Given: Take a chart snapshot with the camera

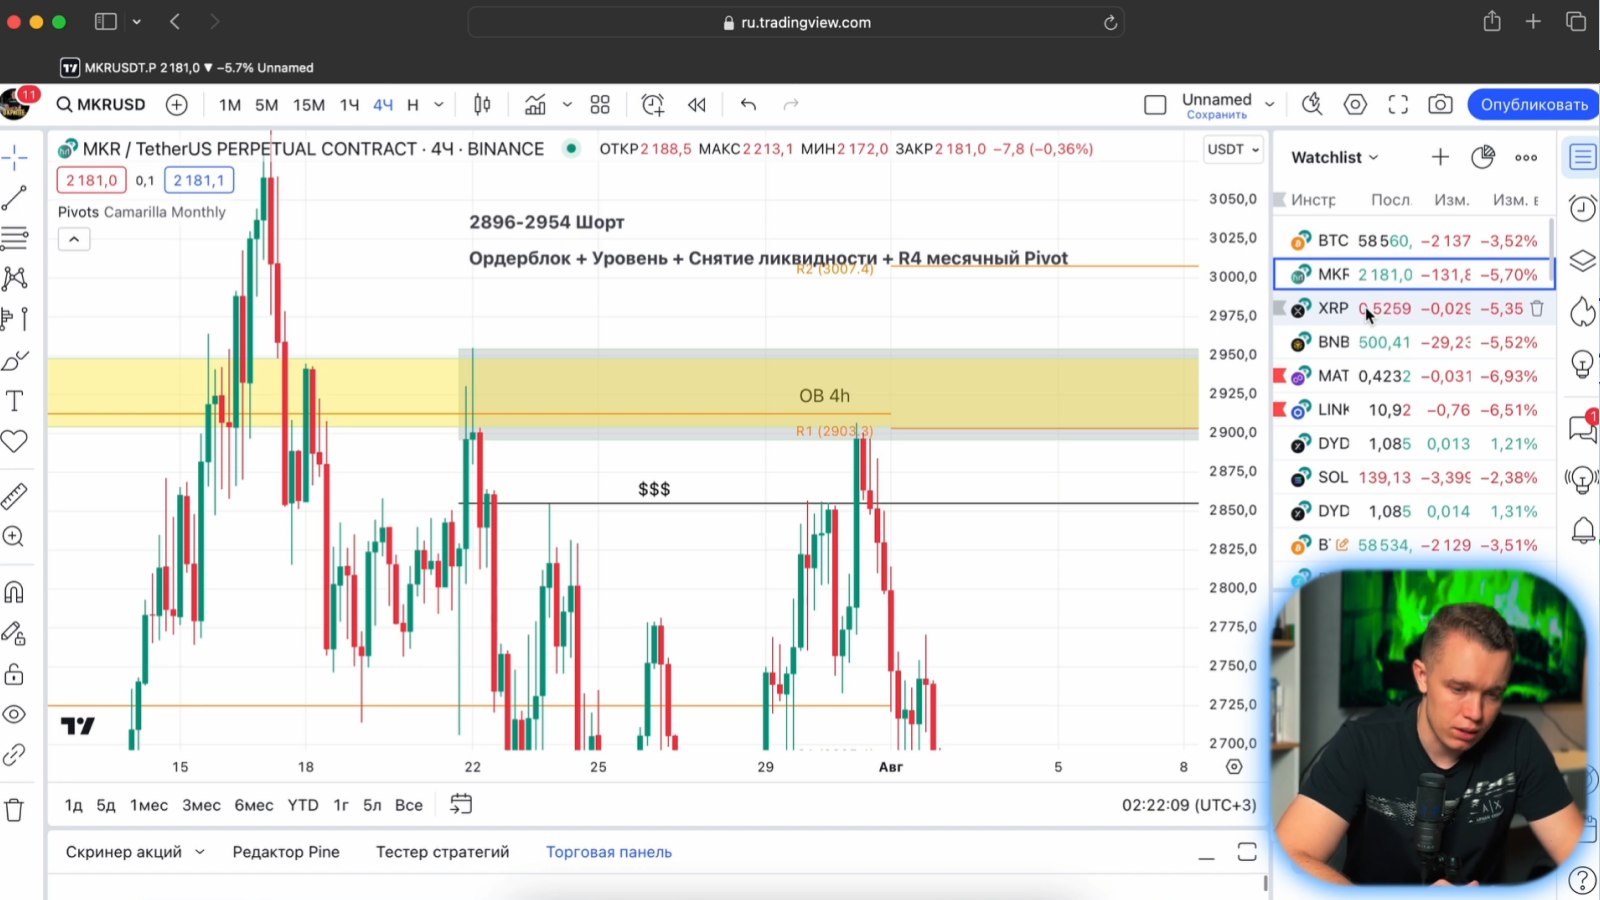Looking at the screenshot, I should coord(1440,105).
